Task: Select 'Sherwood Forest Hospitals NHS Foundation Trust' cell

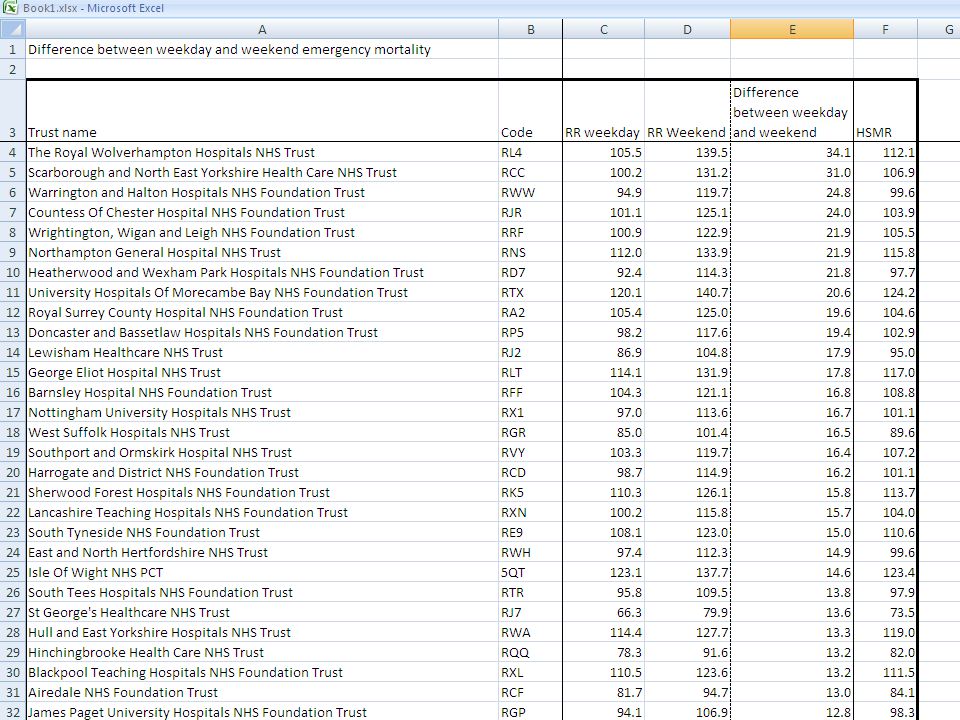Action: tap(262, 492)
